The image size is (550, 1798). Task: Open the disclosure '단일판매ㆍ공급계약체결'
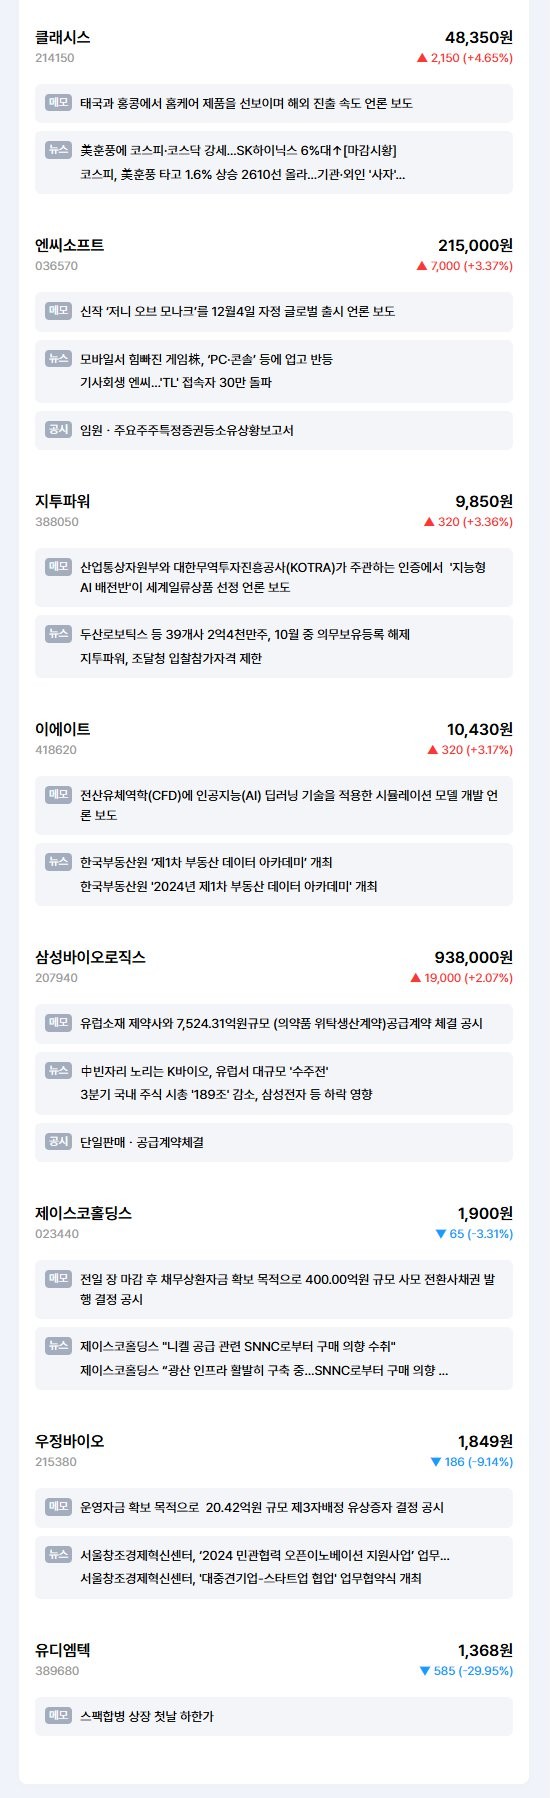tap(142, 1142)
